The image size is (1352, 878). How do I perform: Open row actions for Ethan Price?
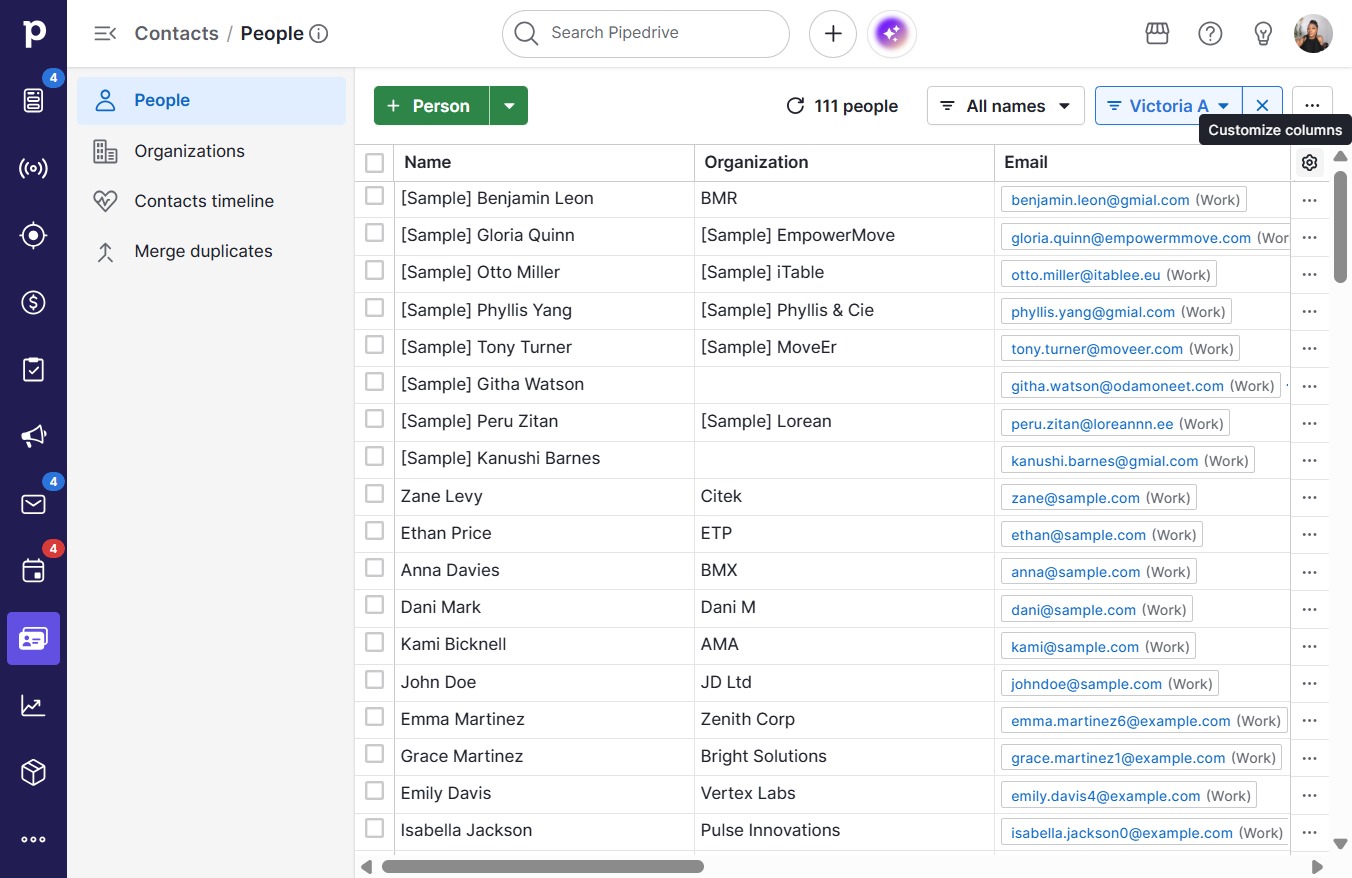(x=1310, y=535)
